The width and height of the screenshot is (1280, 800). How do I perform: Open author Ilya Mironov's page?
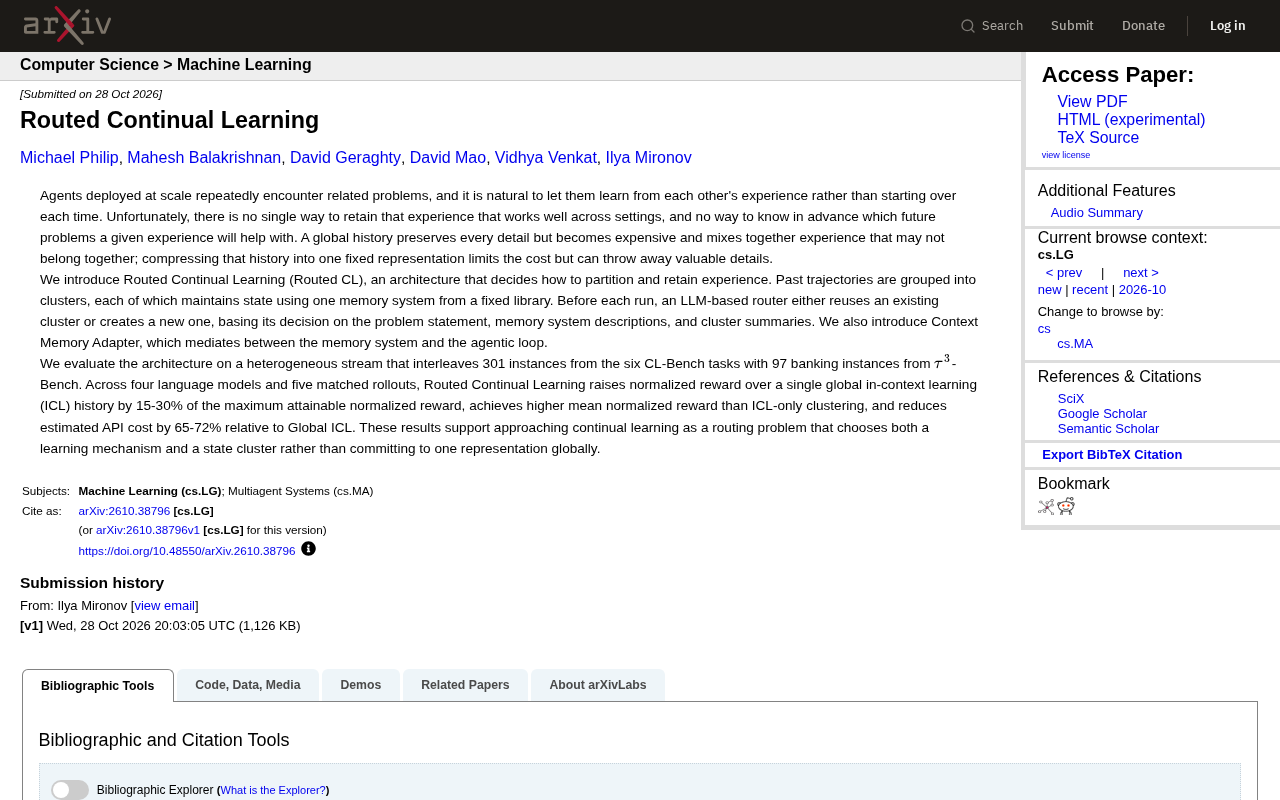click(648, 158)
